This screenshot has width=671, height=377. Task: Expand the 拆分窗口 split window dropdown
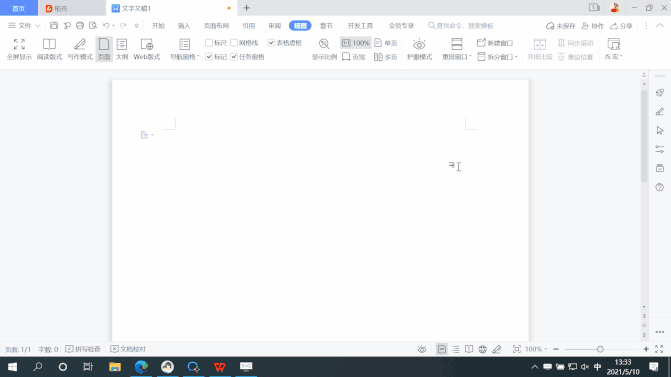pos(497,56)
